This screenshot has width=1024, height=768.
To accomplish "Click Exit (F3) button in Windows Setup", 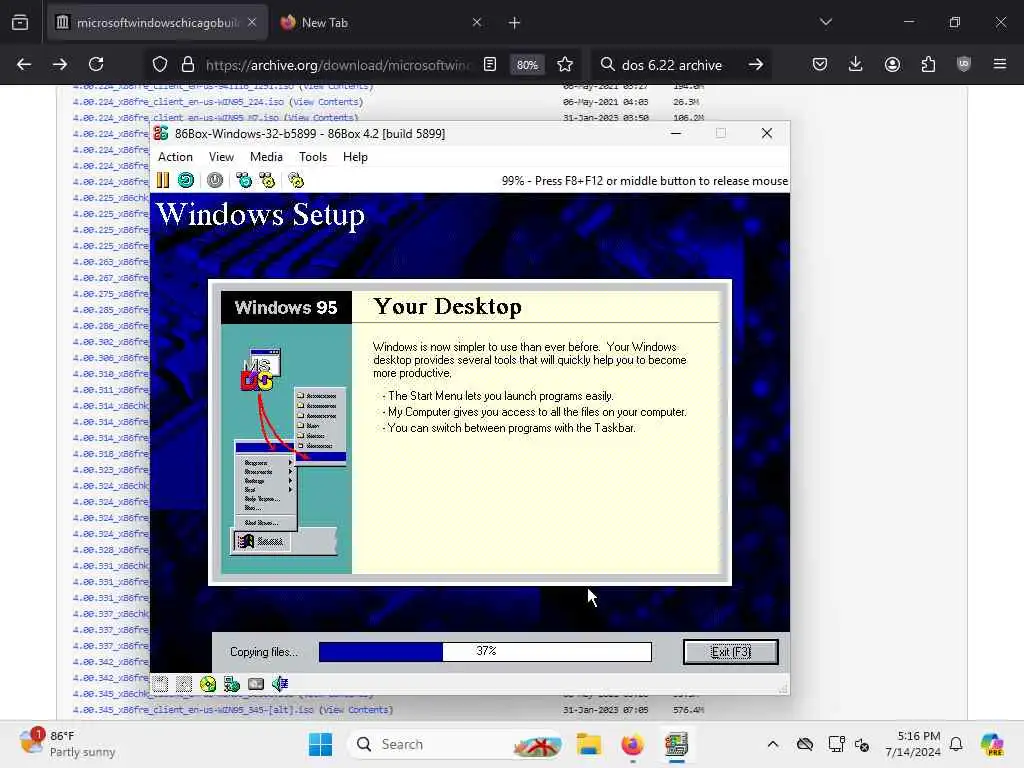I will 731,652.
